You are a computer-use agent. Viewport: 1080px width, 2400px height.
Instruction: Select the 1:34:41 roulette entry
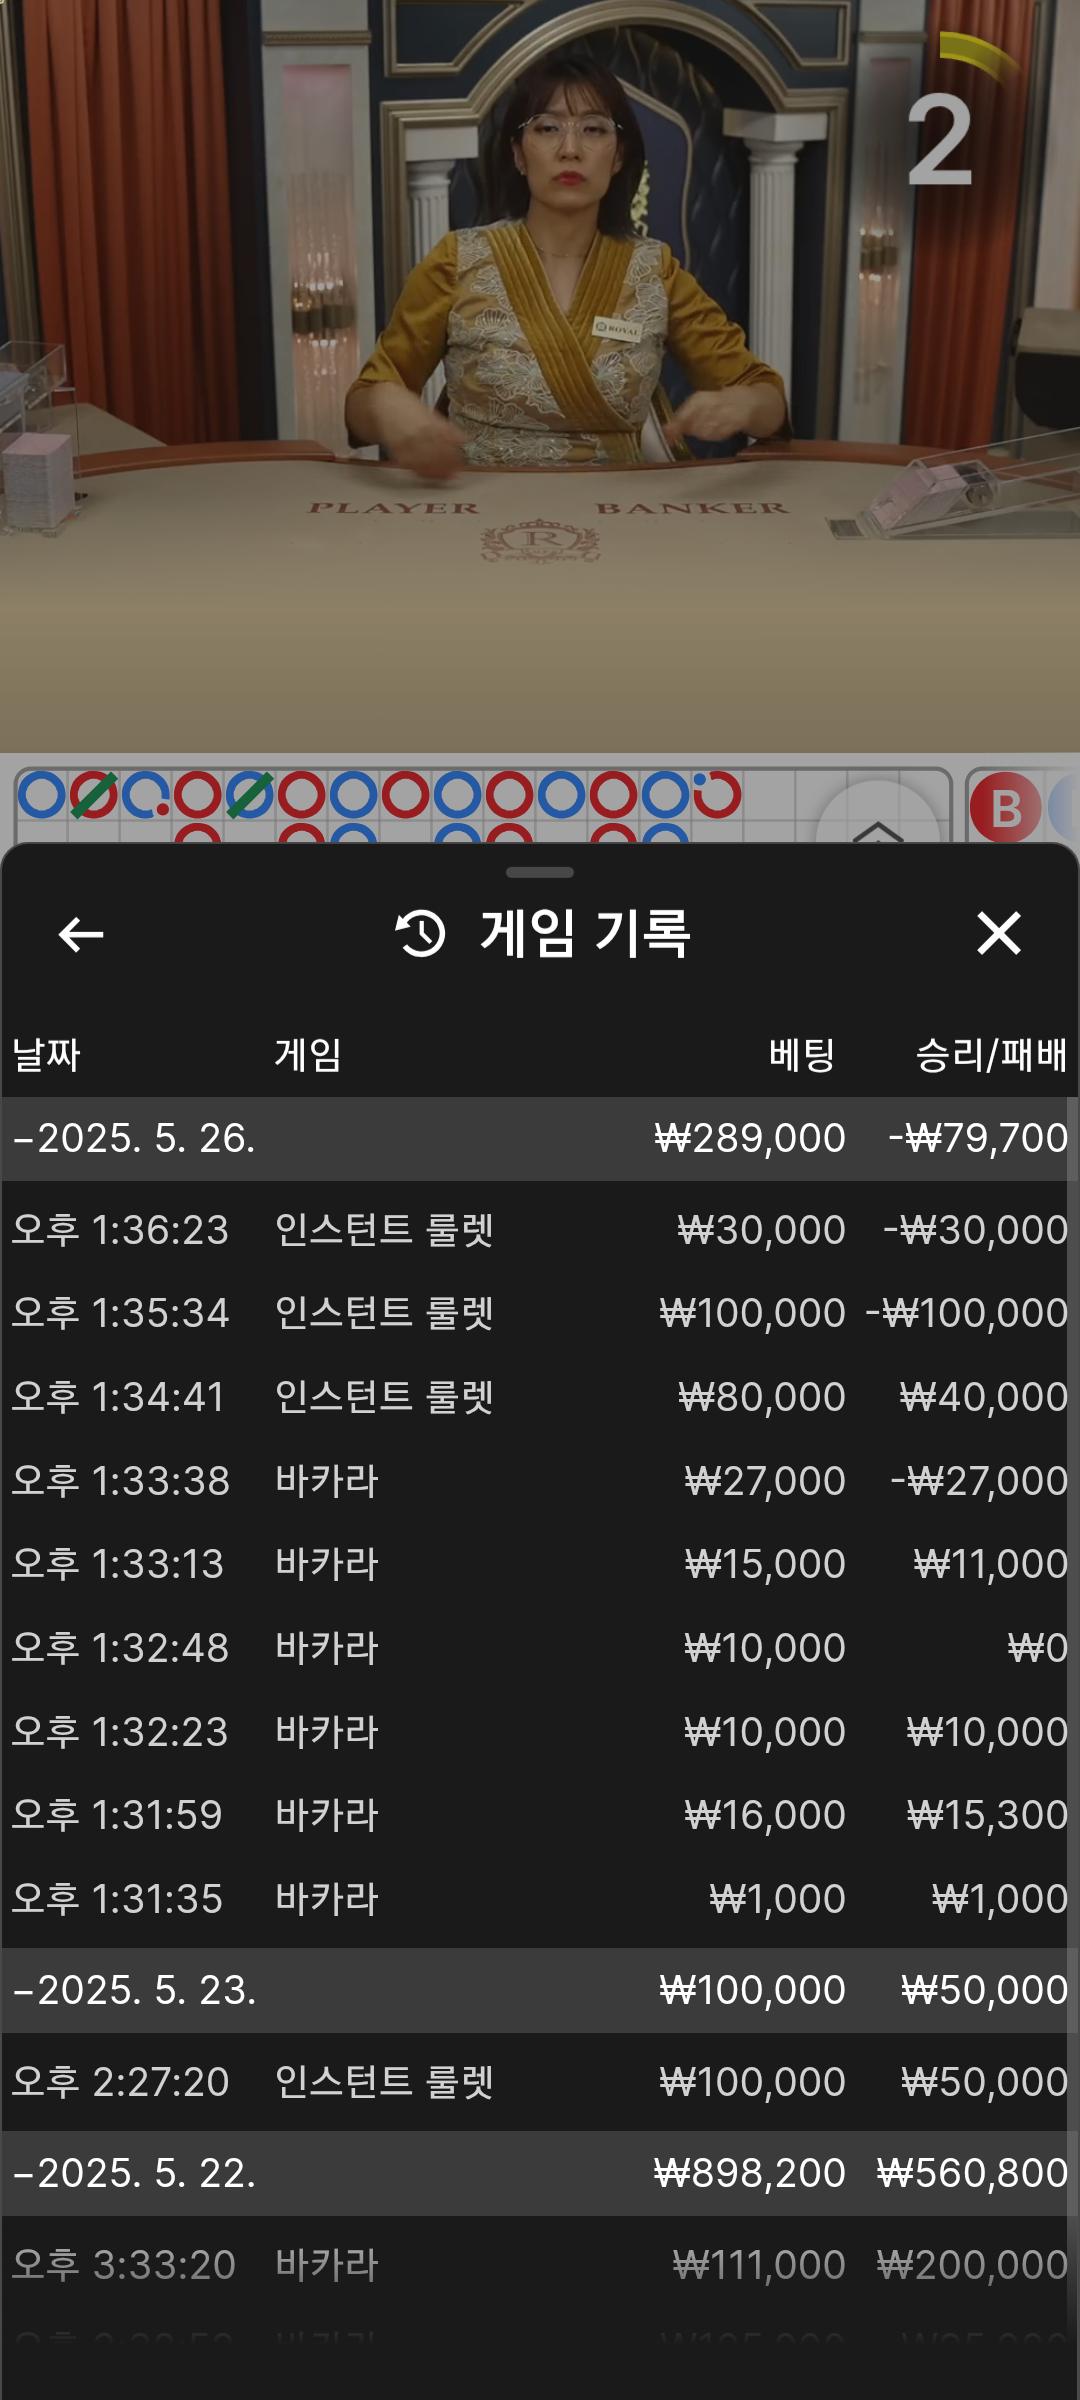click(540, 1397)
